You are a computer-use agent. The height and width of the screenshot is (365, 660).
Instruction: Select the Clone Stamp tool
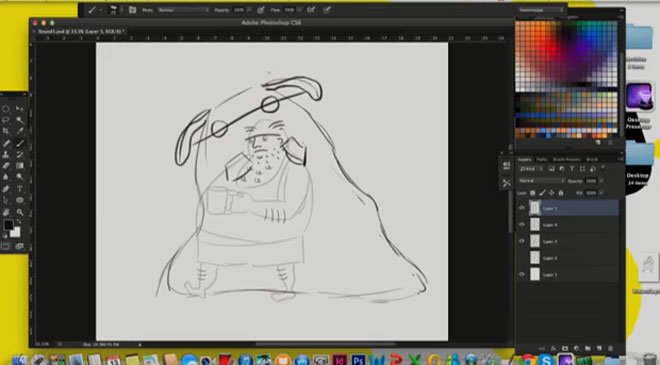click(x=6, y=155)
